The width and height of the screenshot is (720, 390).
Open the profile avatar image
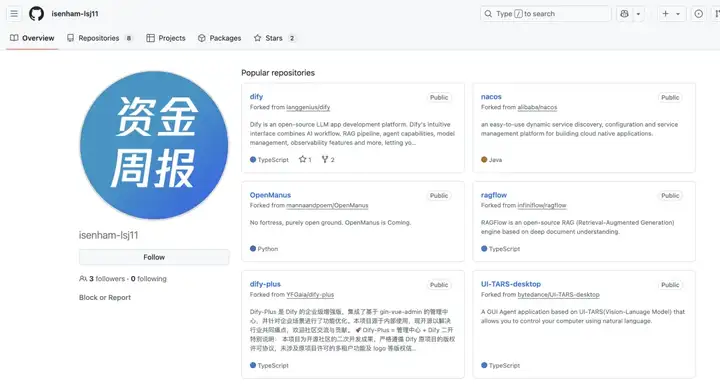pos(154,145)
